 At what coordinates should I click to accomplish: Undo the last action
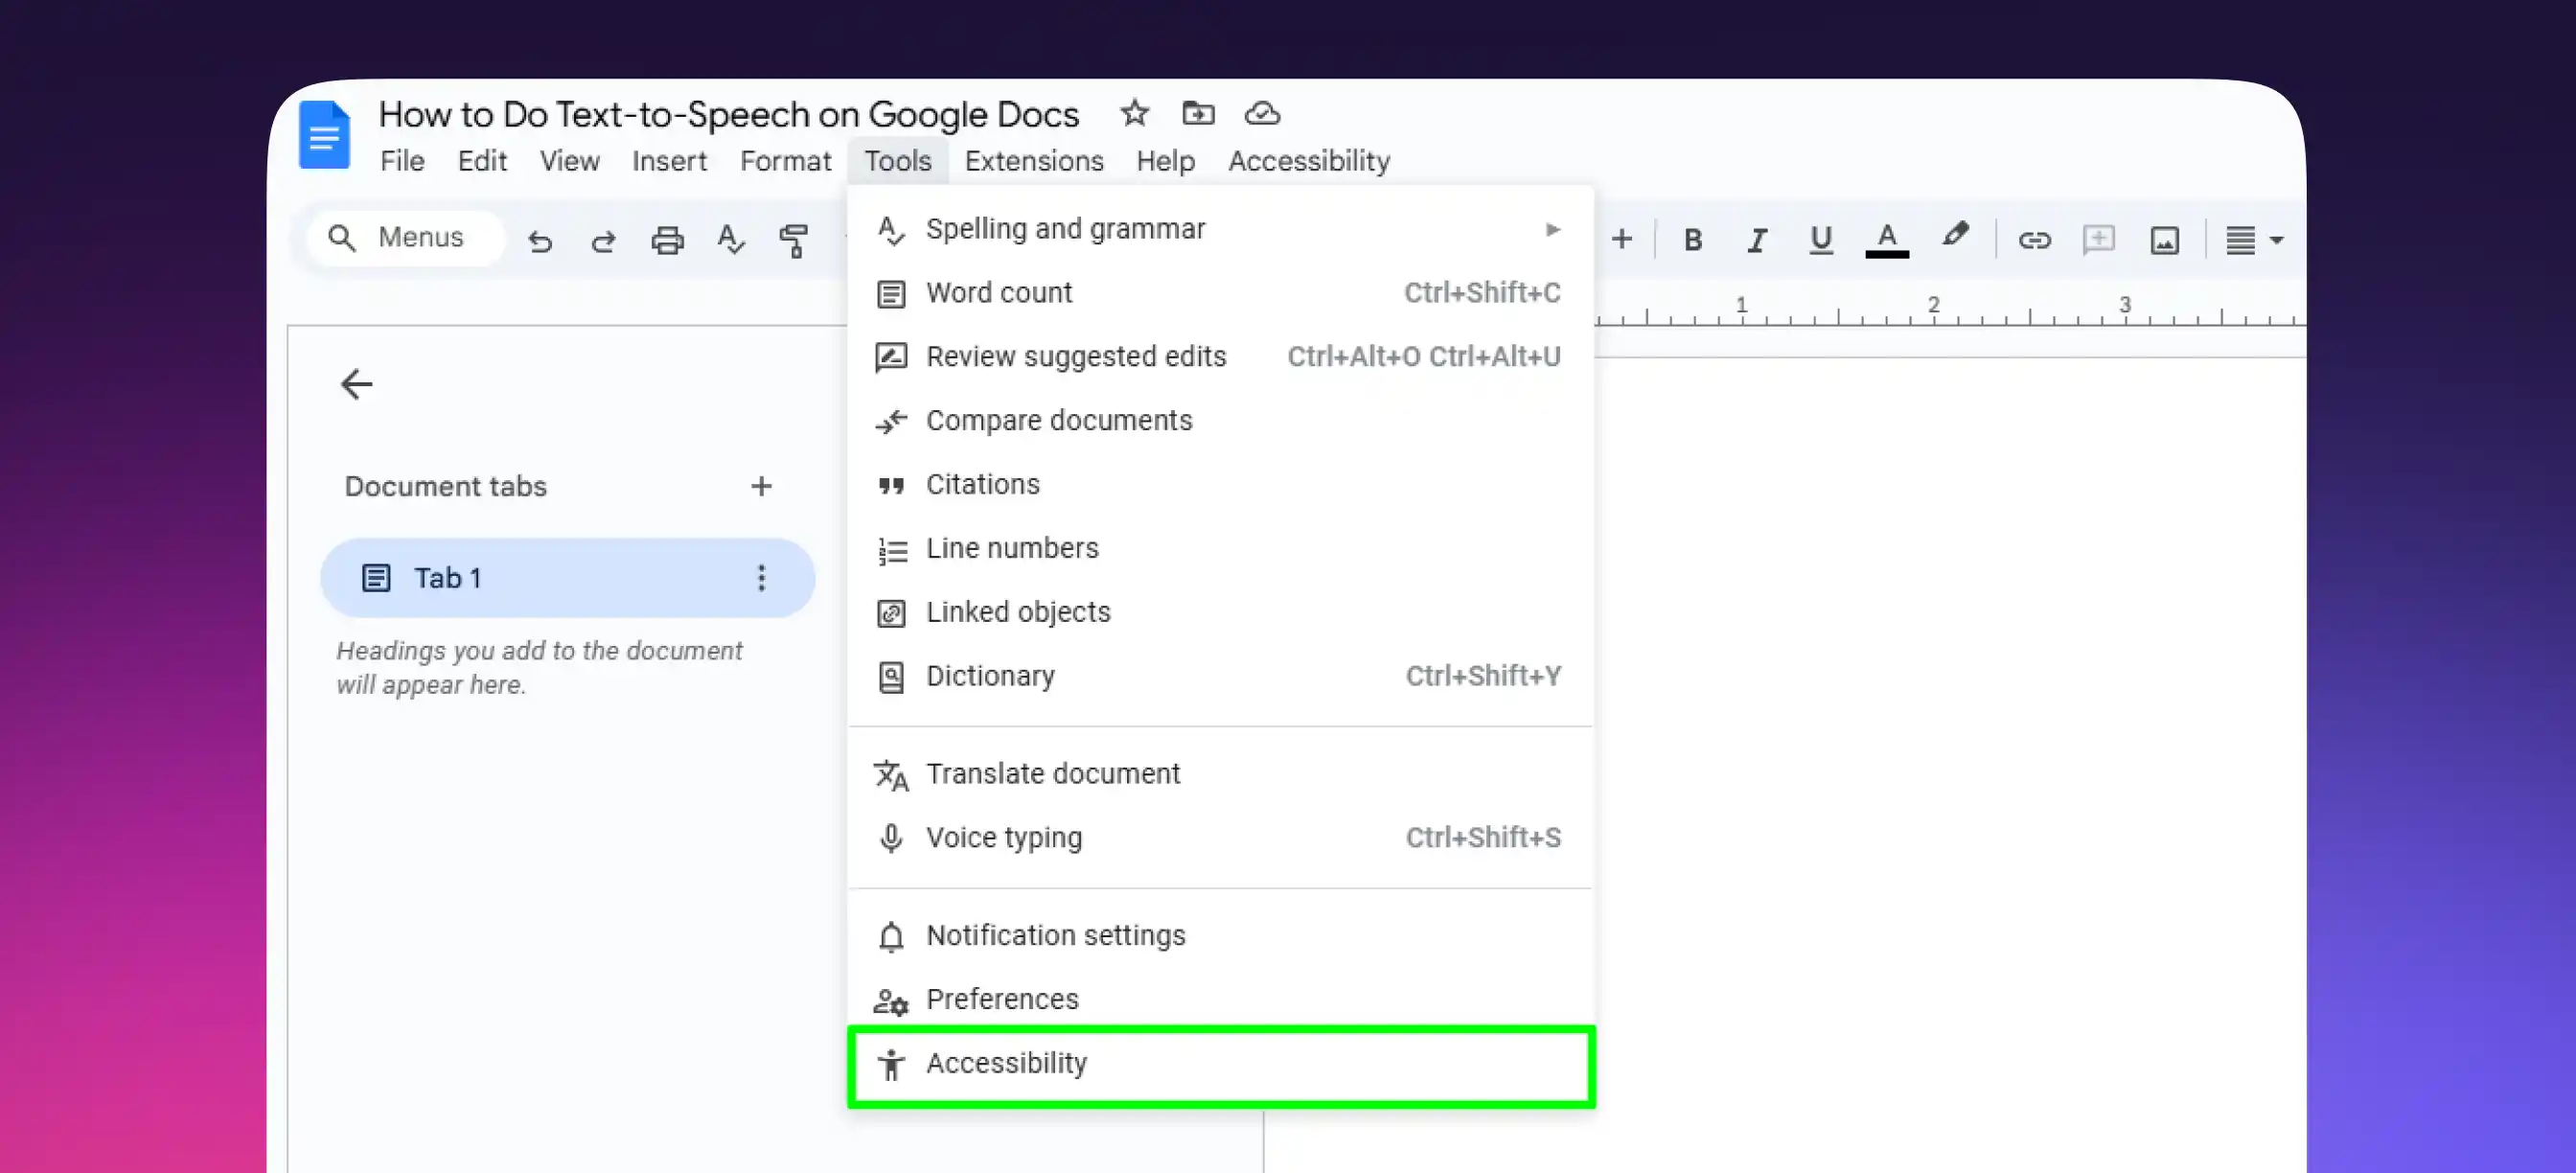click(541, 239)
